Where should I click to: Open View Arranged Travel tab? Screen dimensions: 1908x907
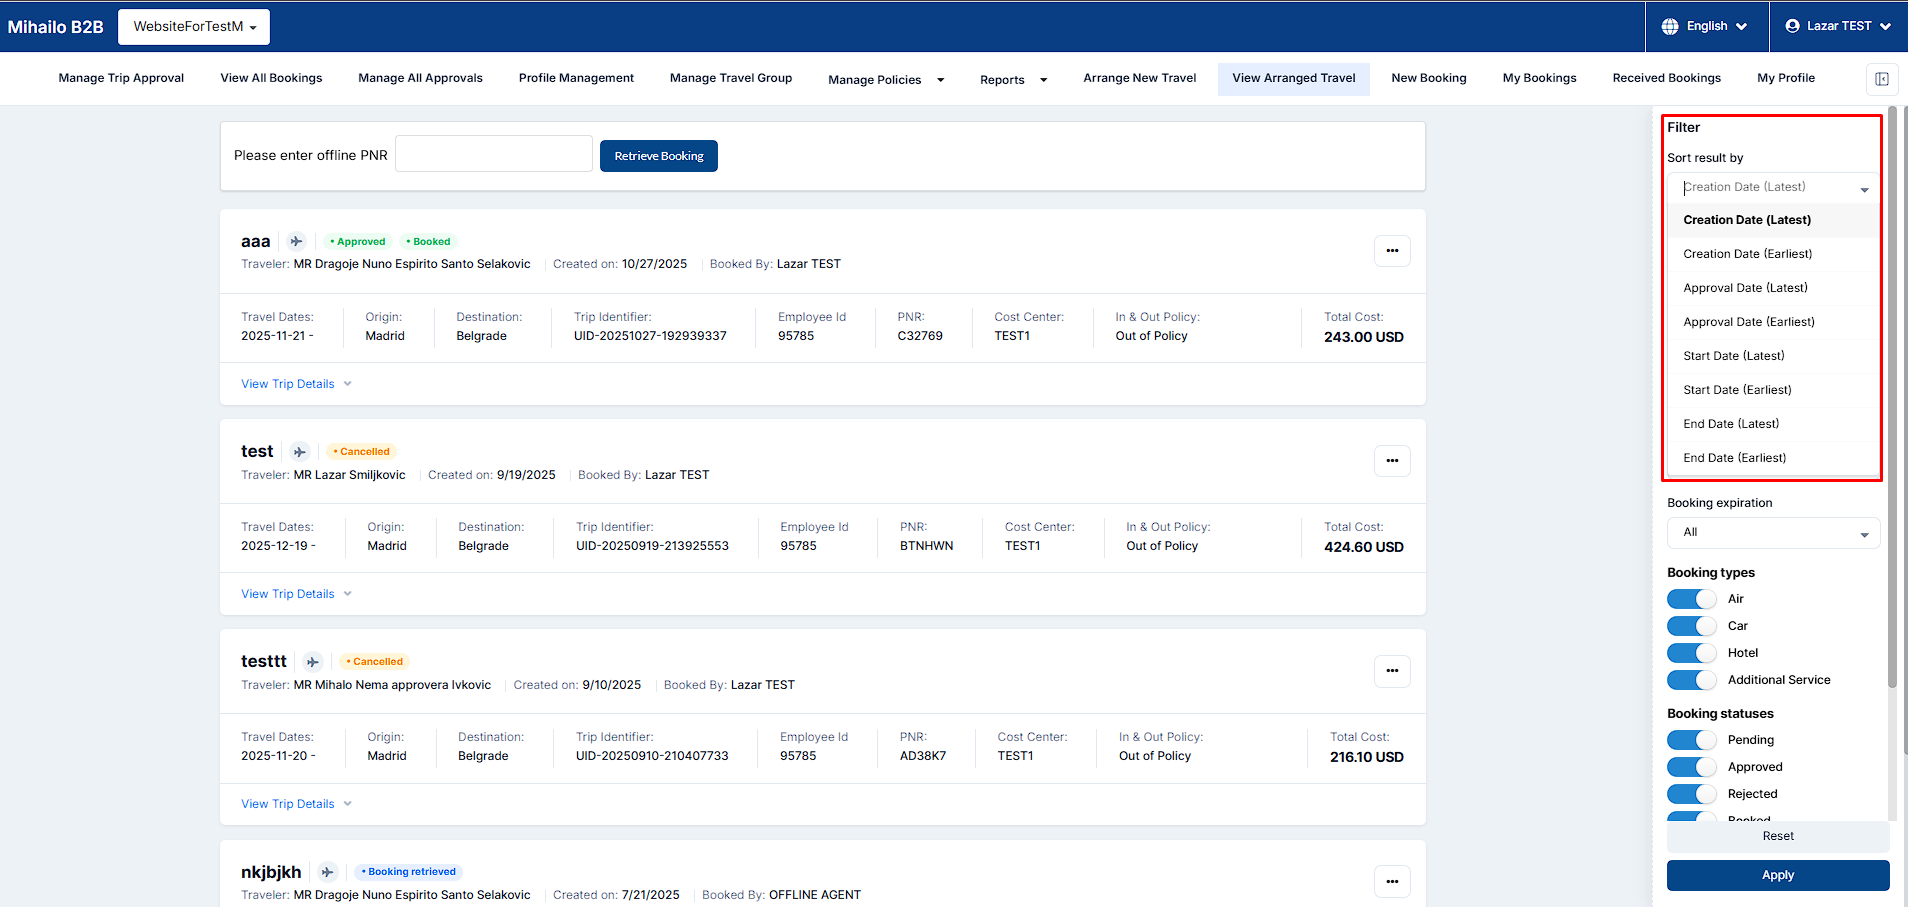1294,78
